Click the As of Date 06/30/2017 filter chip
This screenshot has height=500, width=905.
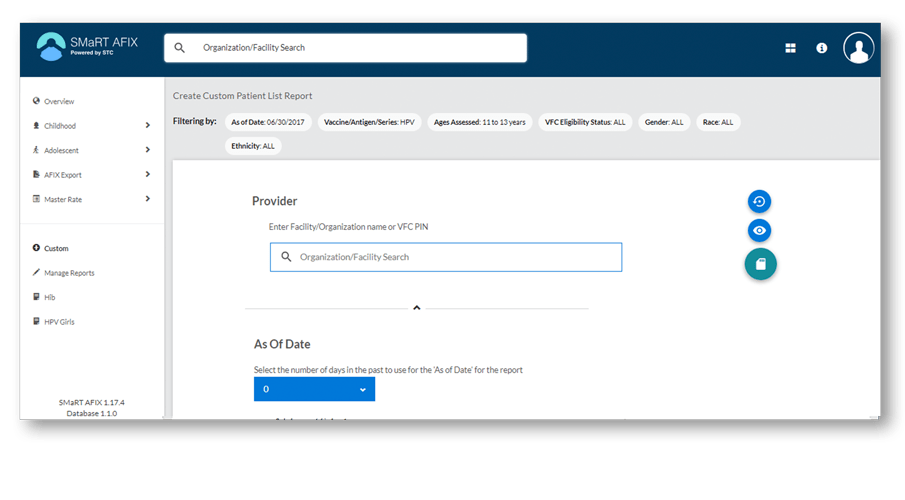click(x=268, y=122)
